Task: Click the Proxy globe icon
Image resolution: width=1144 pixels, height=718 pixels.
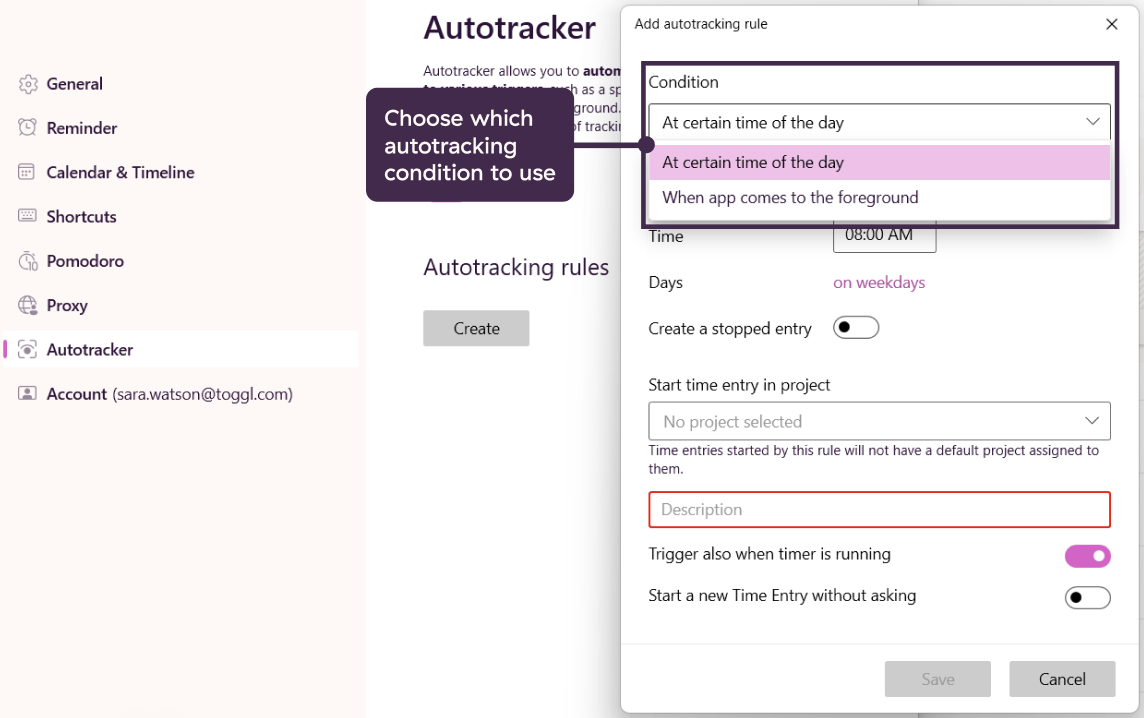Action: coord(28,305)
